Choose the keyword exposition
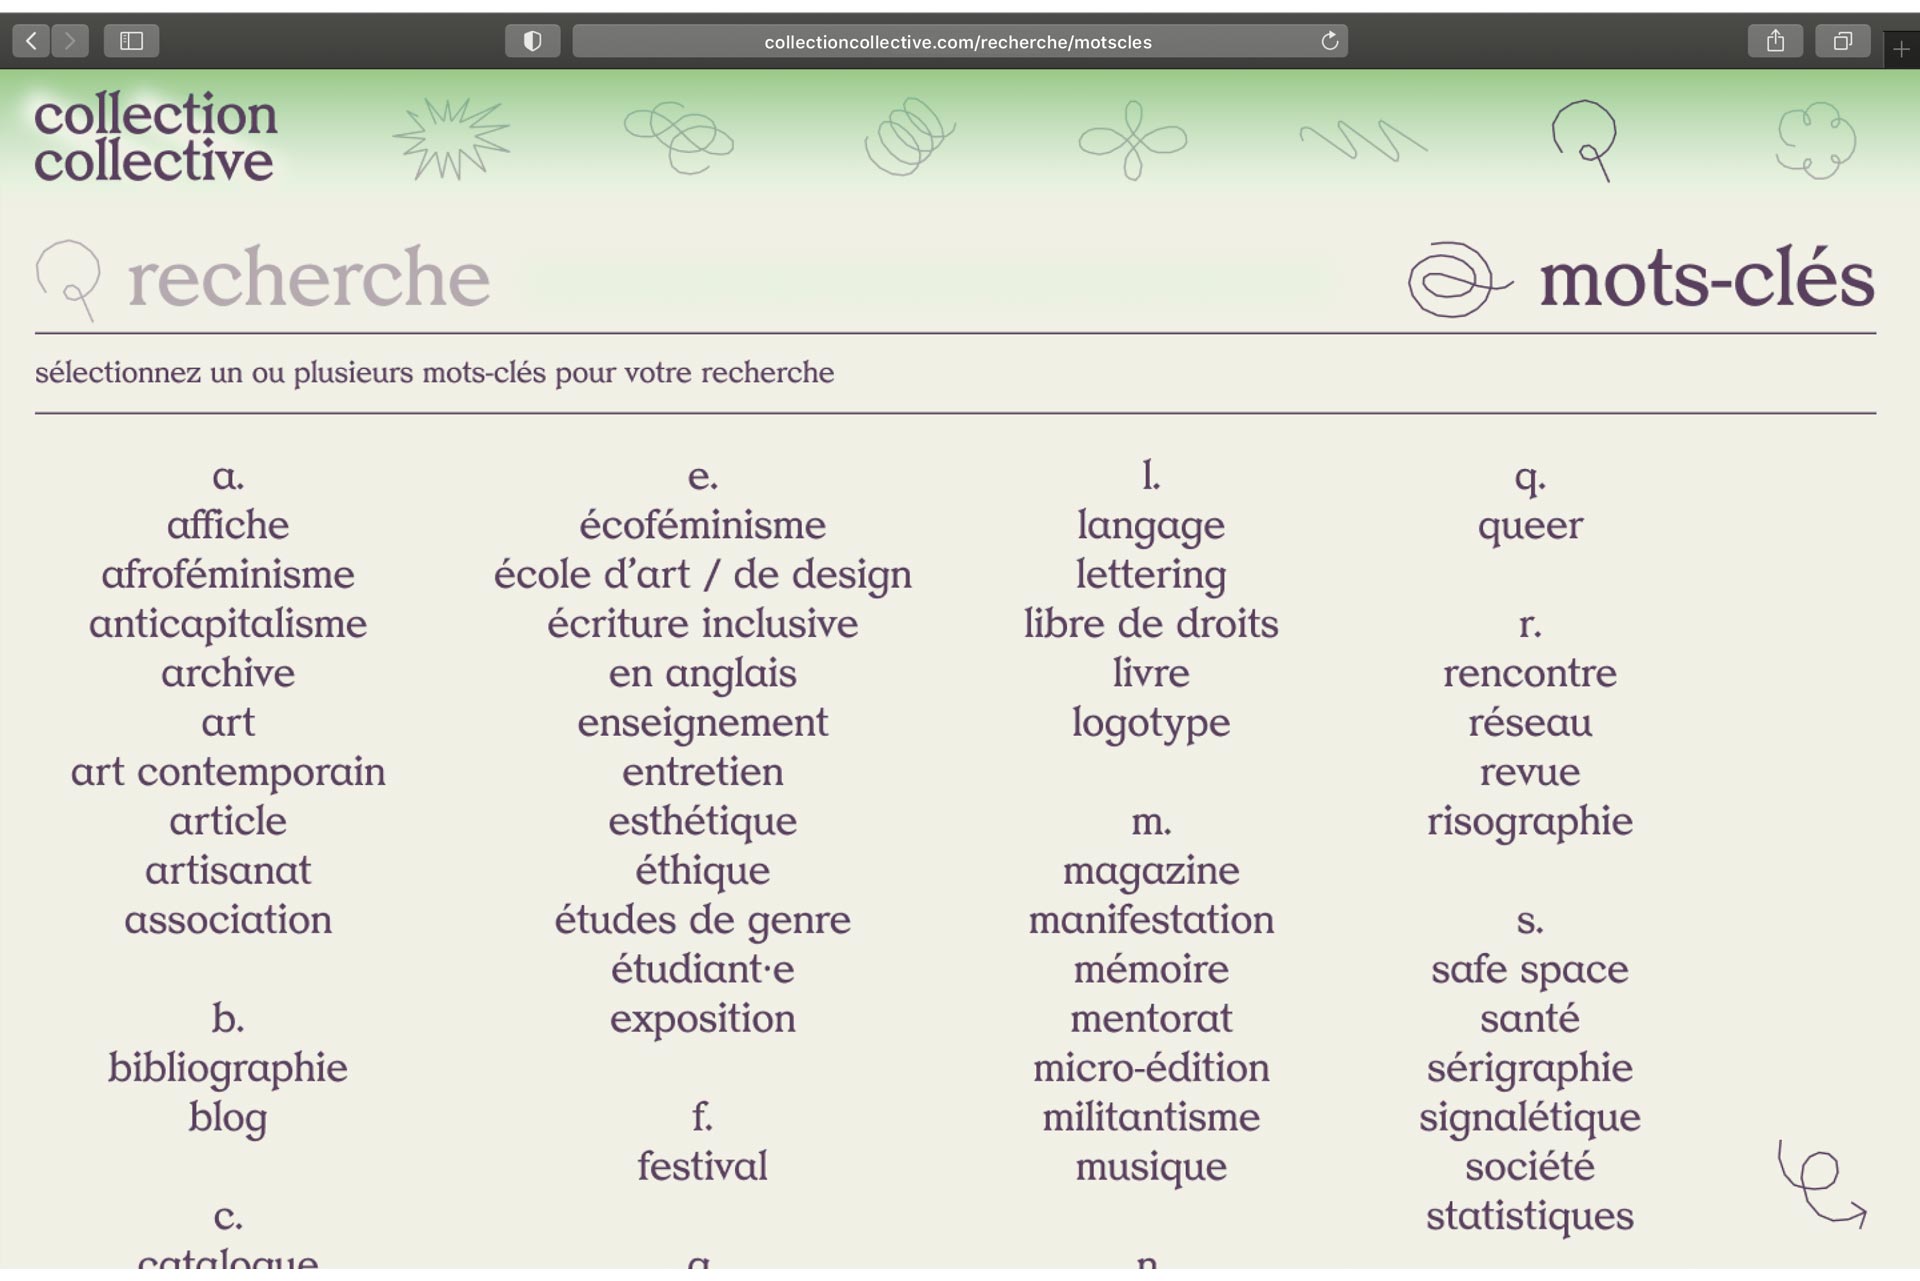 click(703, 1019)
